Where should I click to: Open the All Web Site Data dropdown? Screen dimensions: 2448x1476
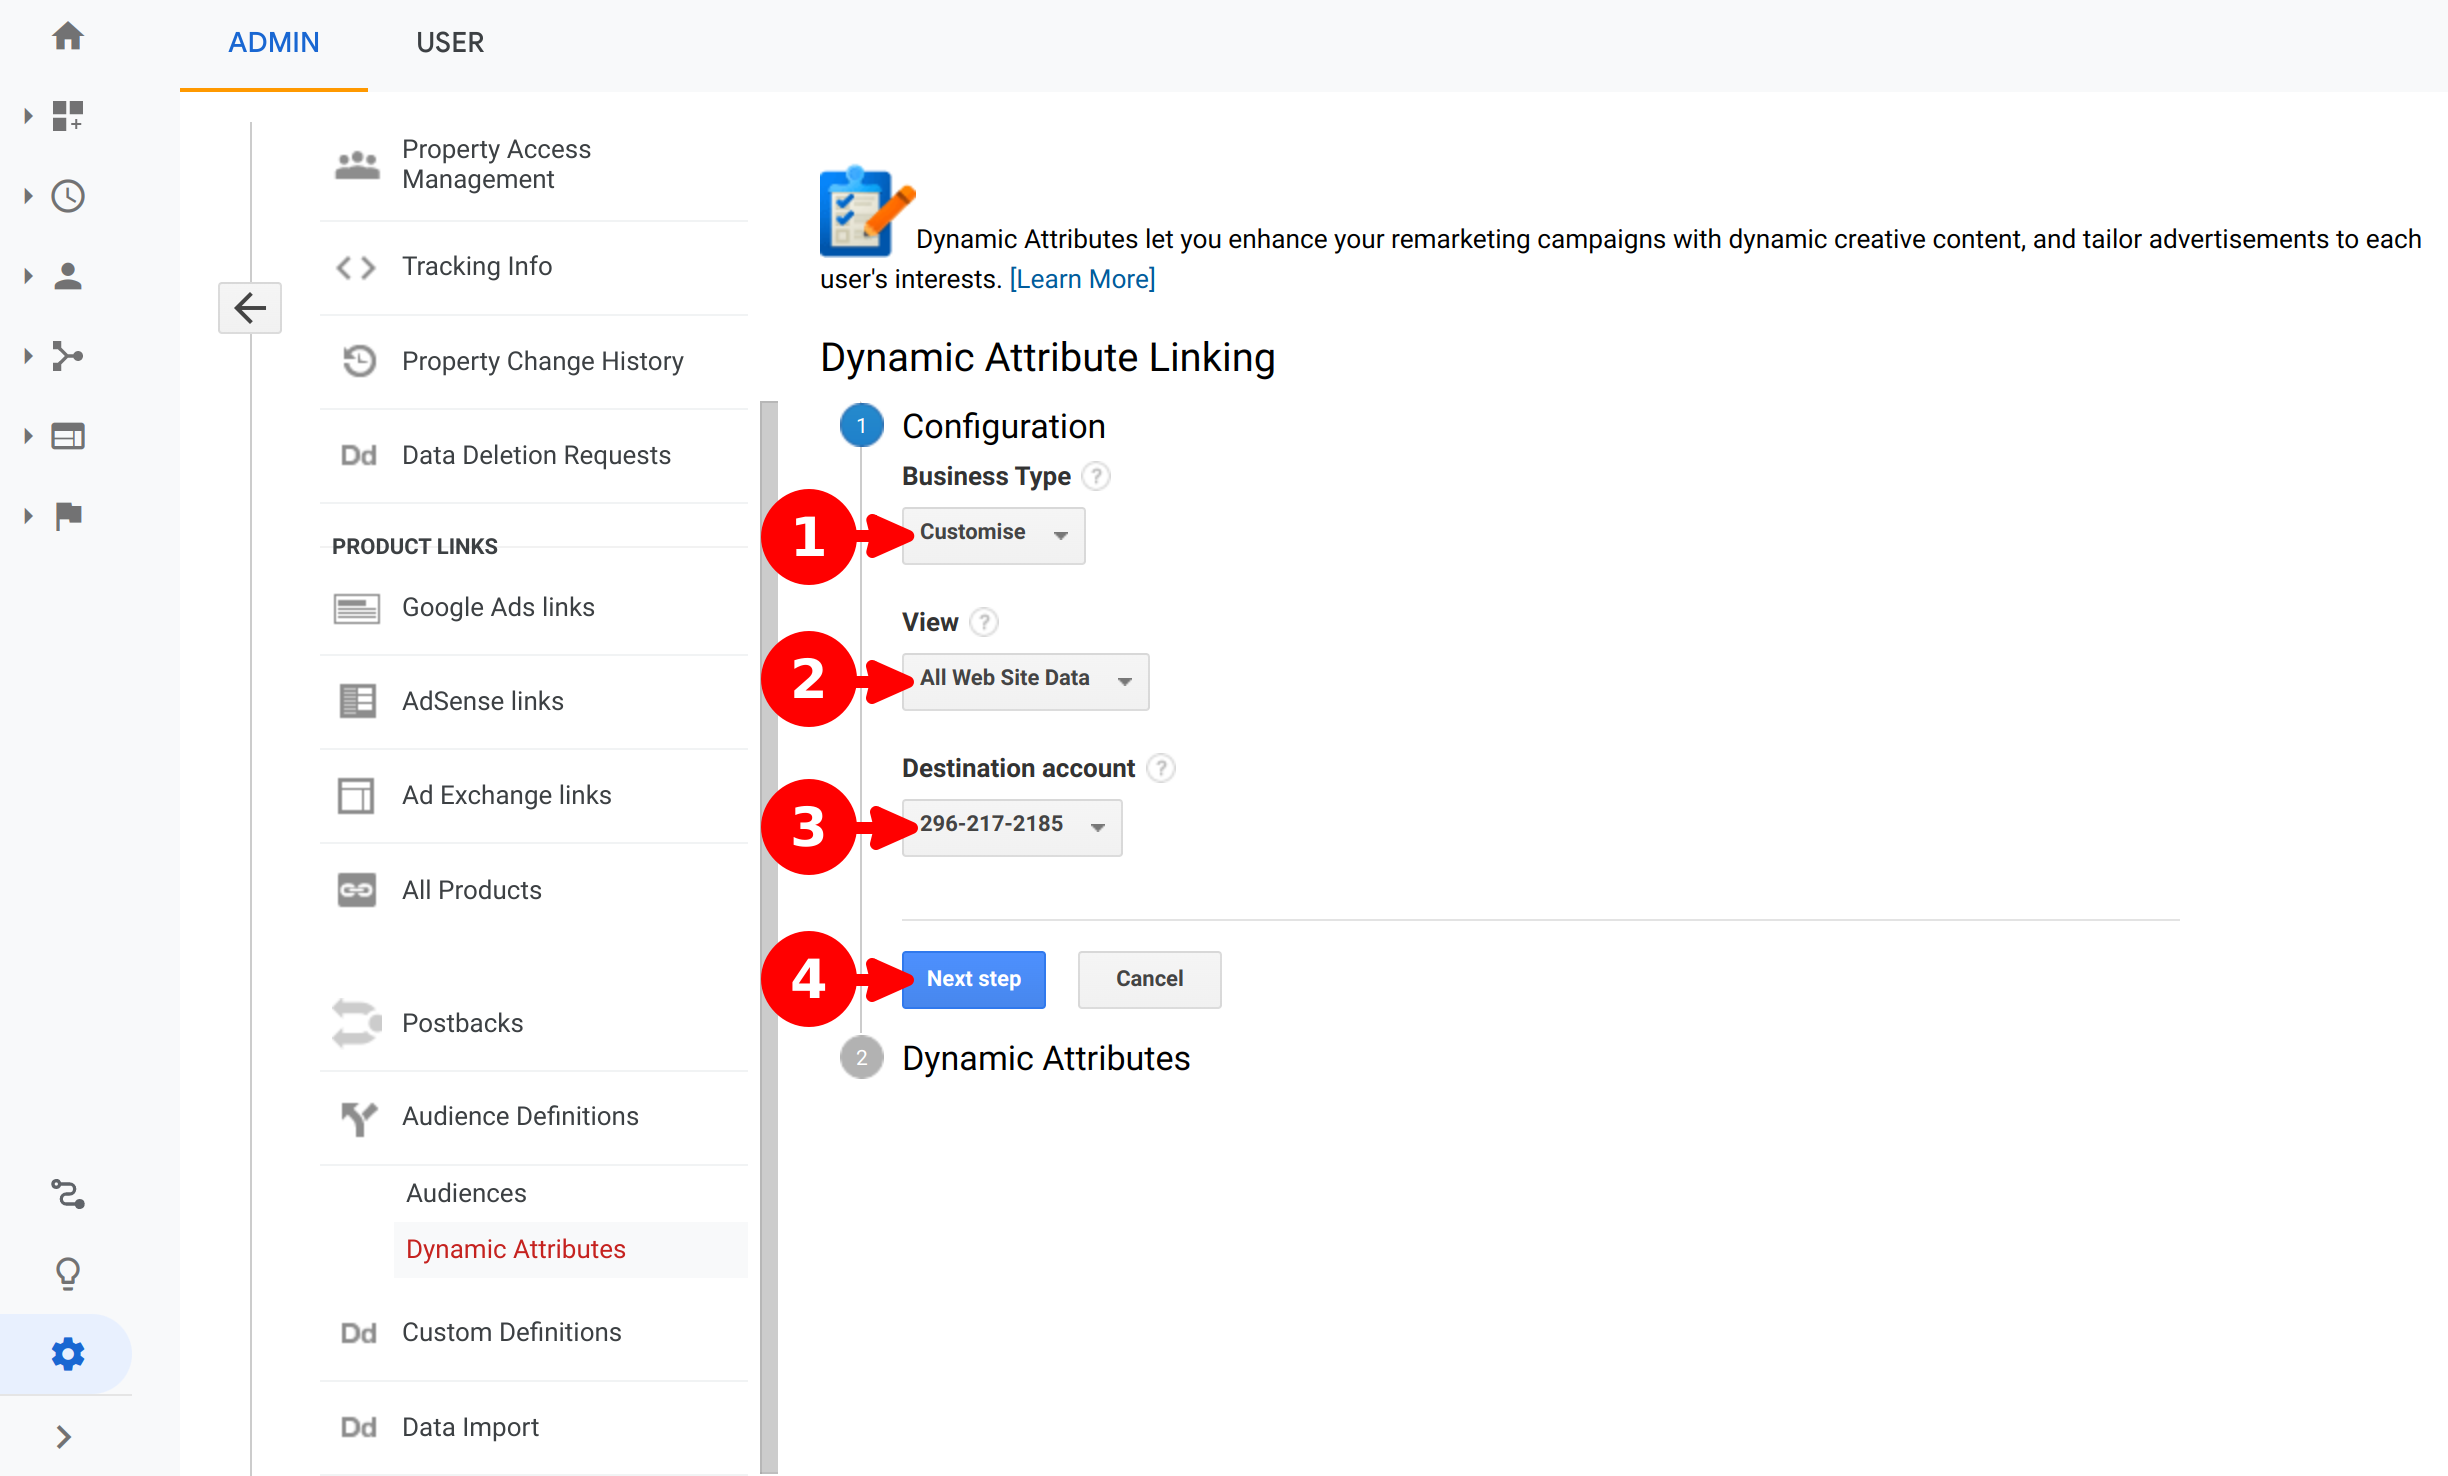pos(1025,680)
